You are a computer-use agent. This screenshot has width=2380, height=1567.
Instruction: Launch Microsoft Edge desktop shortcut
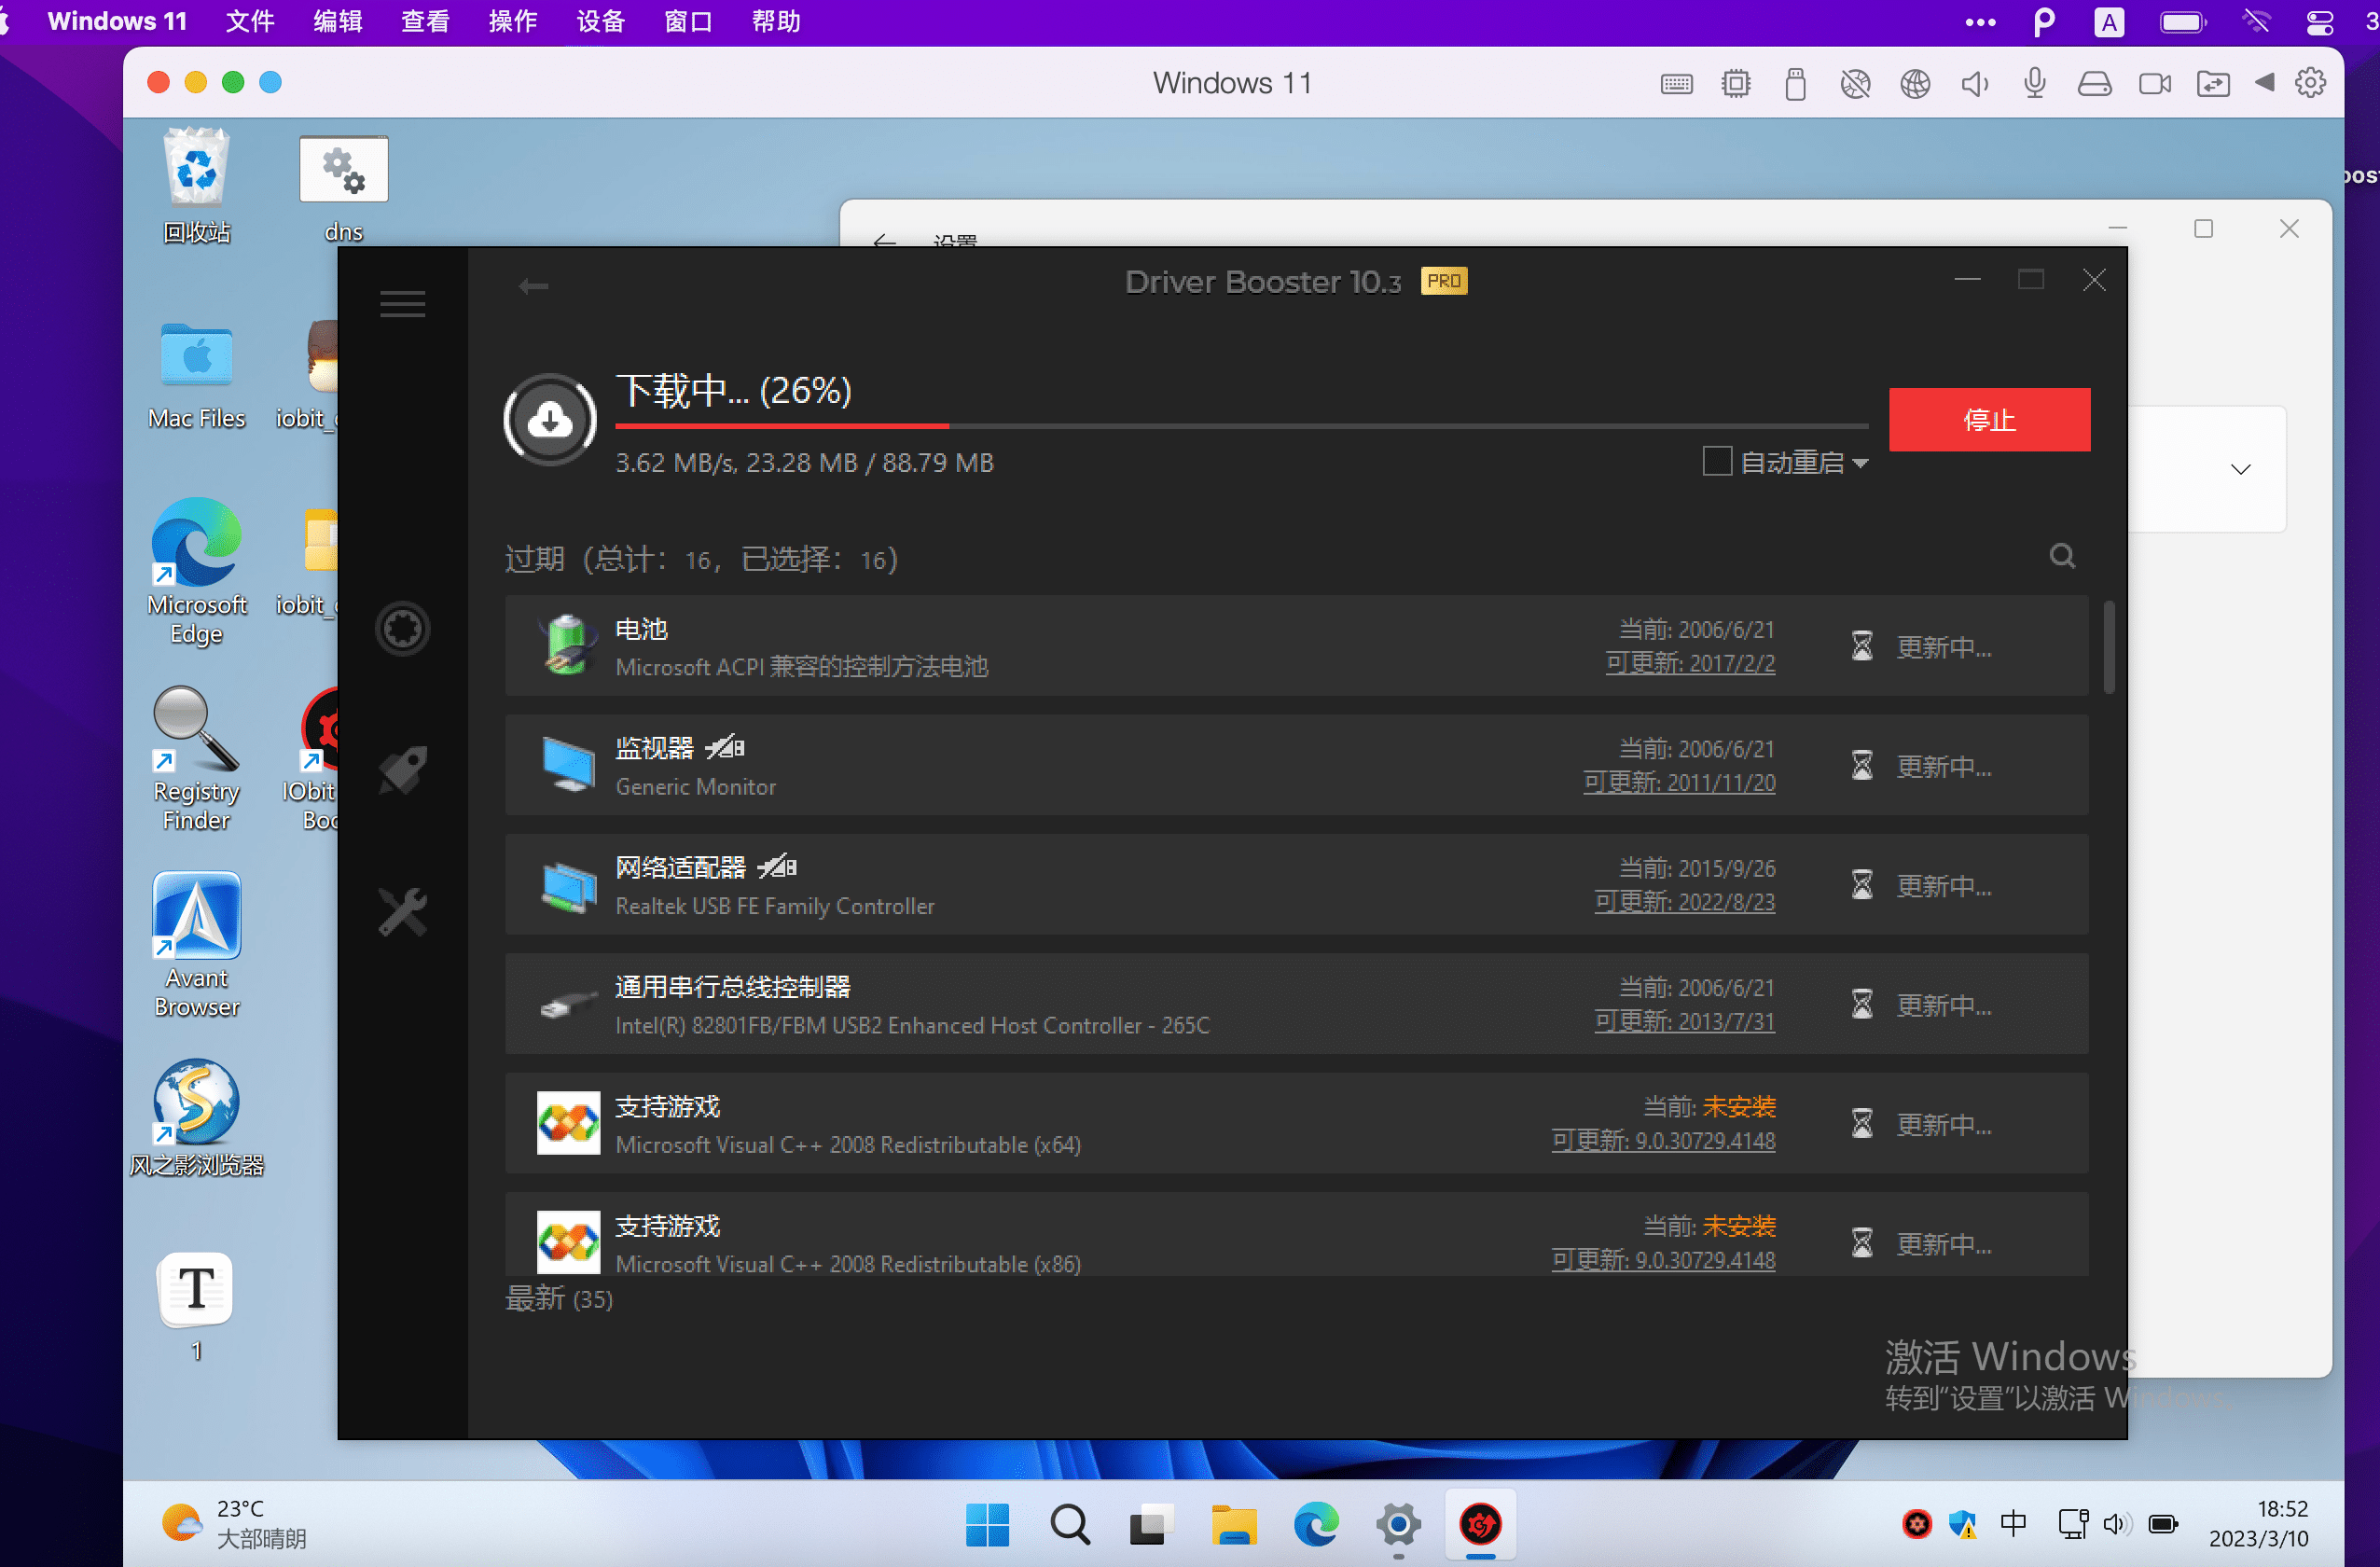point(196,572)
